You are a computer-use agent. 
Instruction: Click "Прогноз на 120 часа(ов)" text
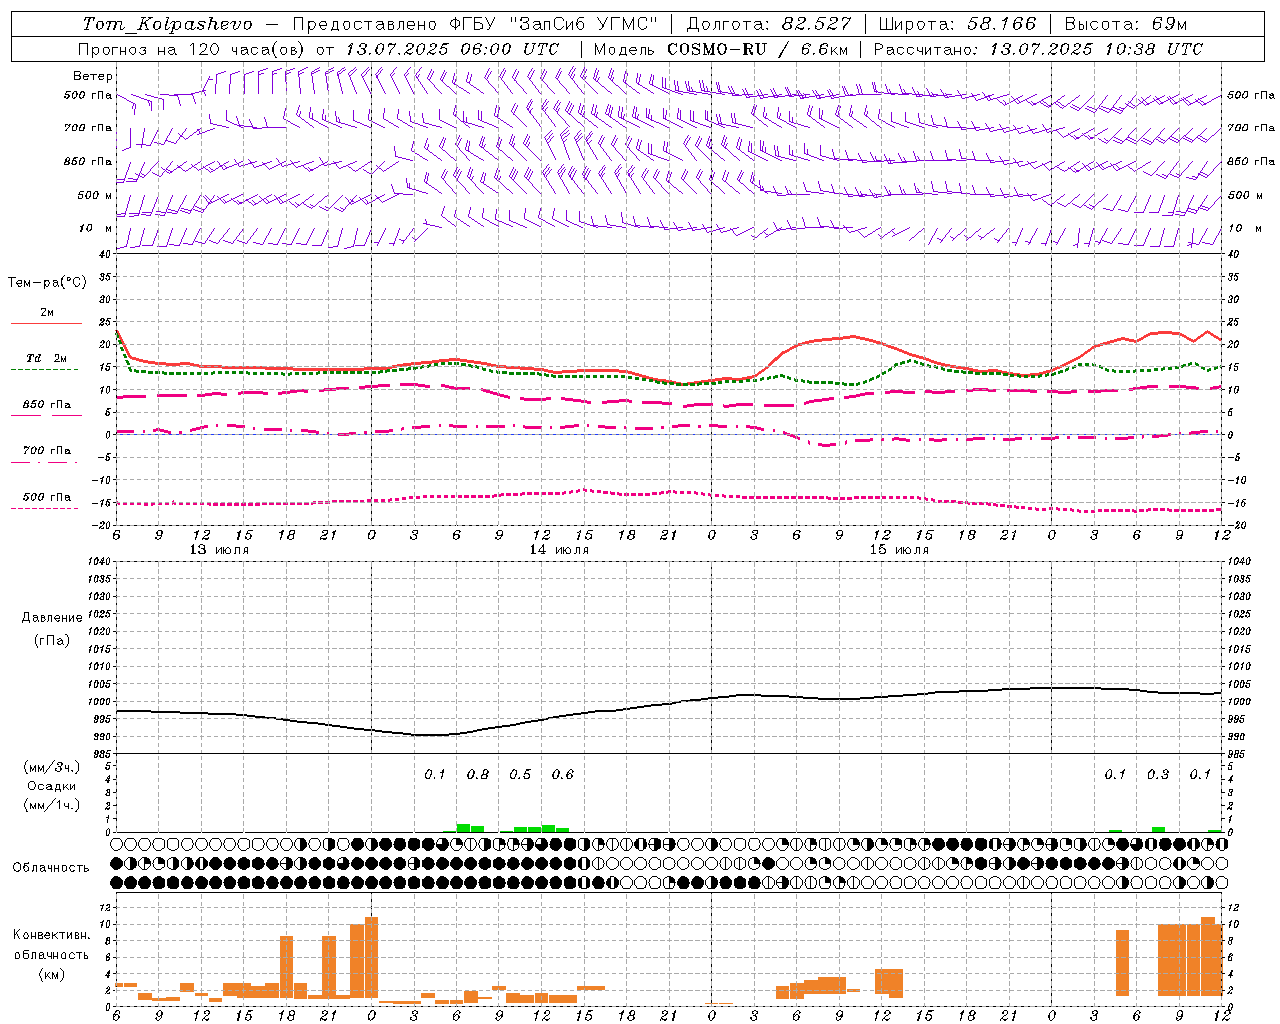pyautogui.click(x=192, y=49)
